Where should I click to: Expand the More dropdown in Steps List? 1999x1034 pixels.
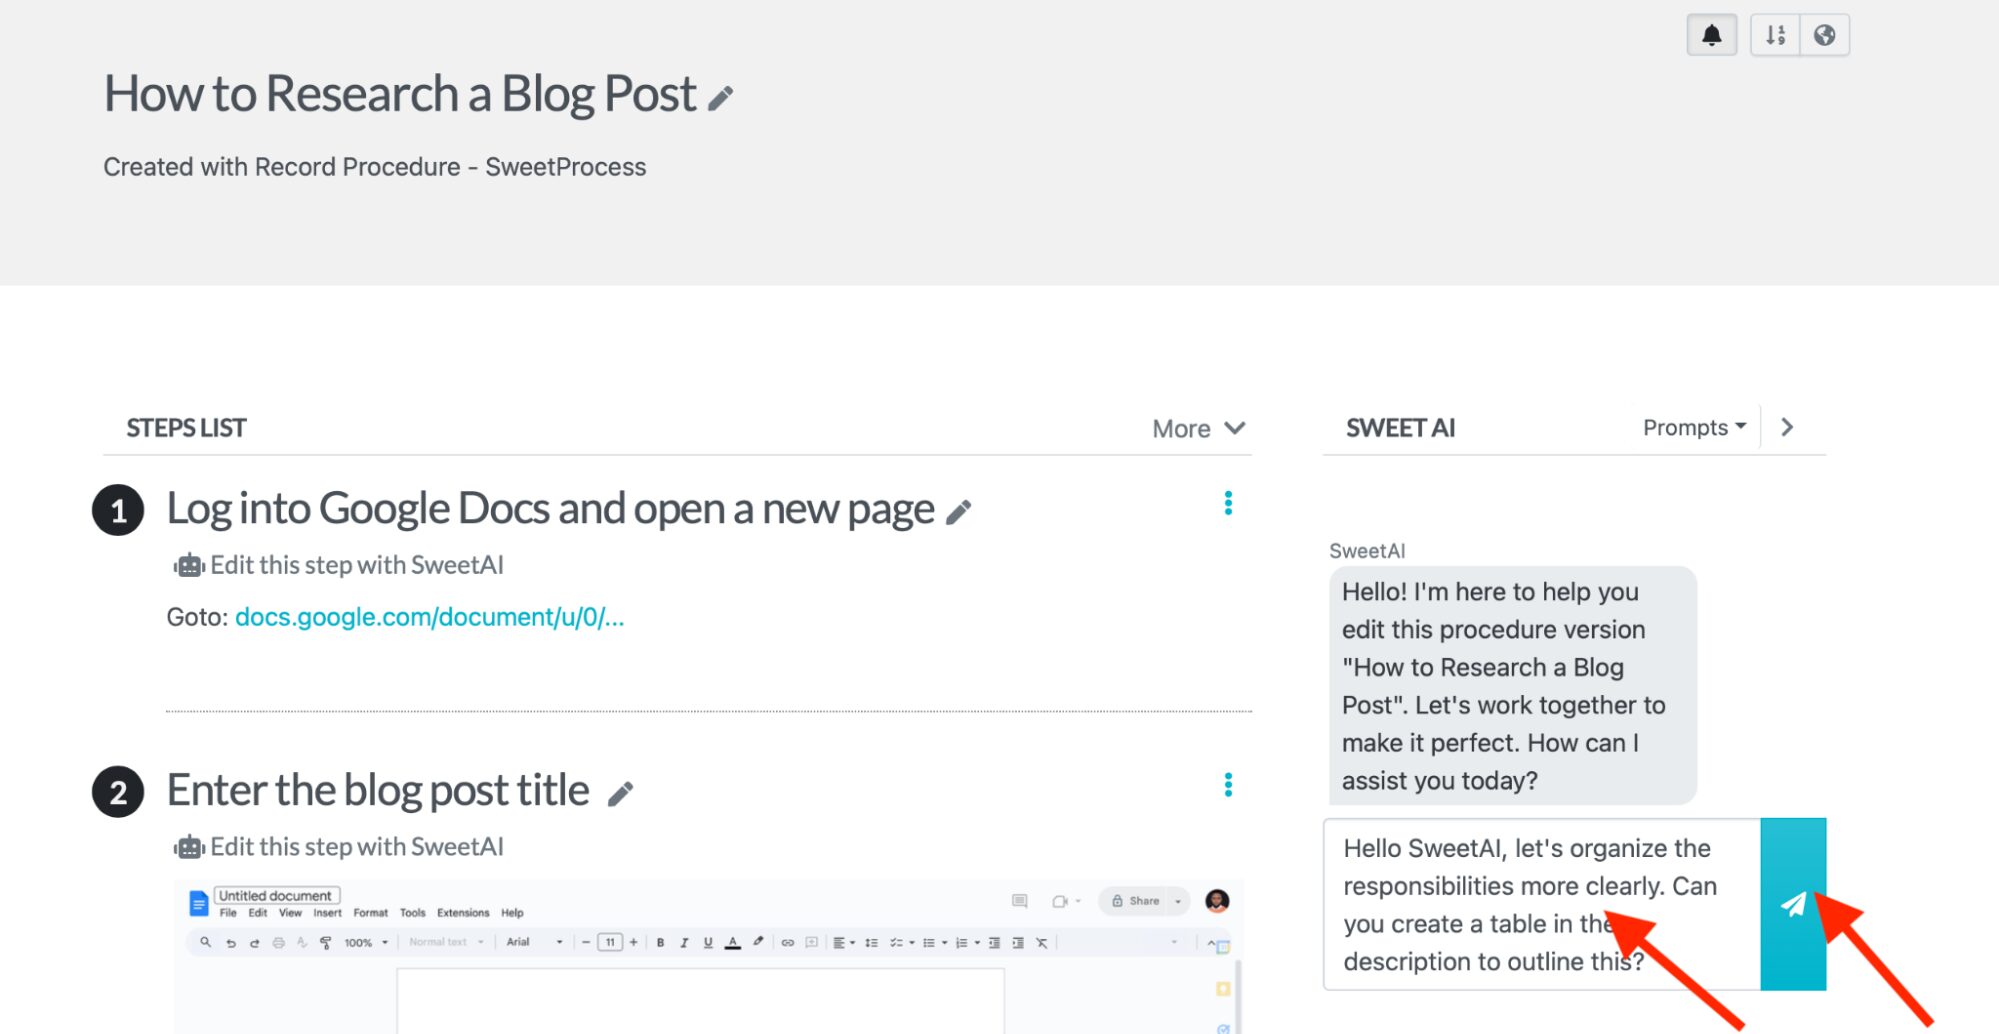tap(1198, 428)
